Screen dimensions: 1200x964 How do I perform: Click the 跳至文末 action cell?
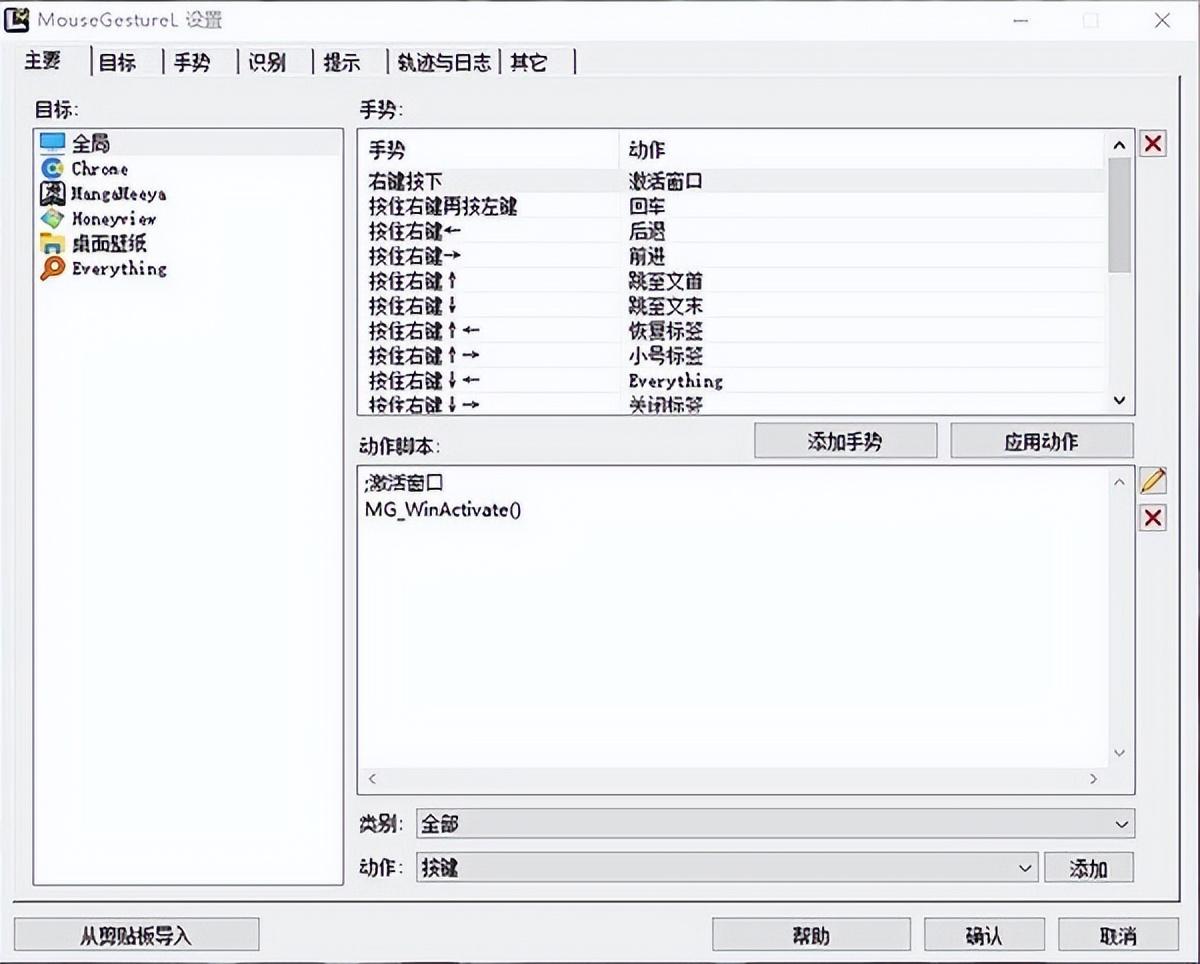pyautogui.click(x=665, y=306)
